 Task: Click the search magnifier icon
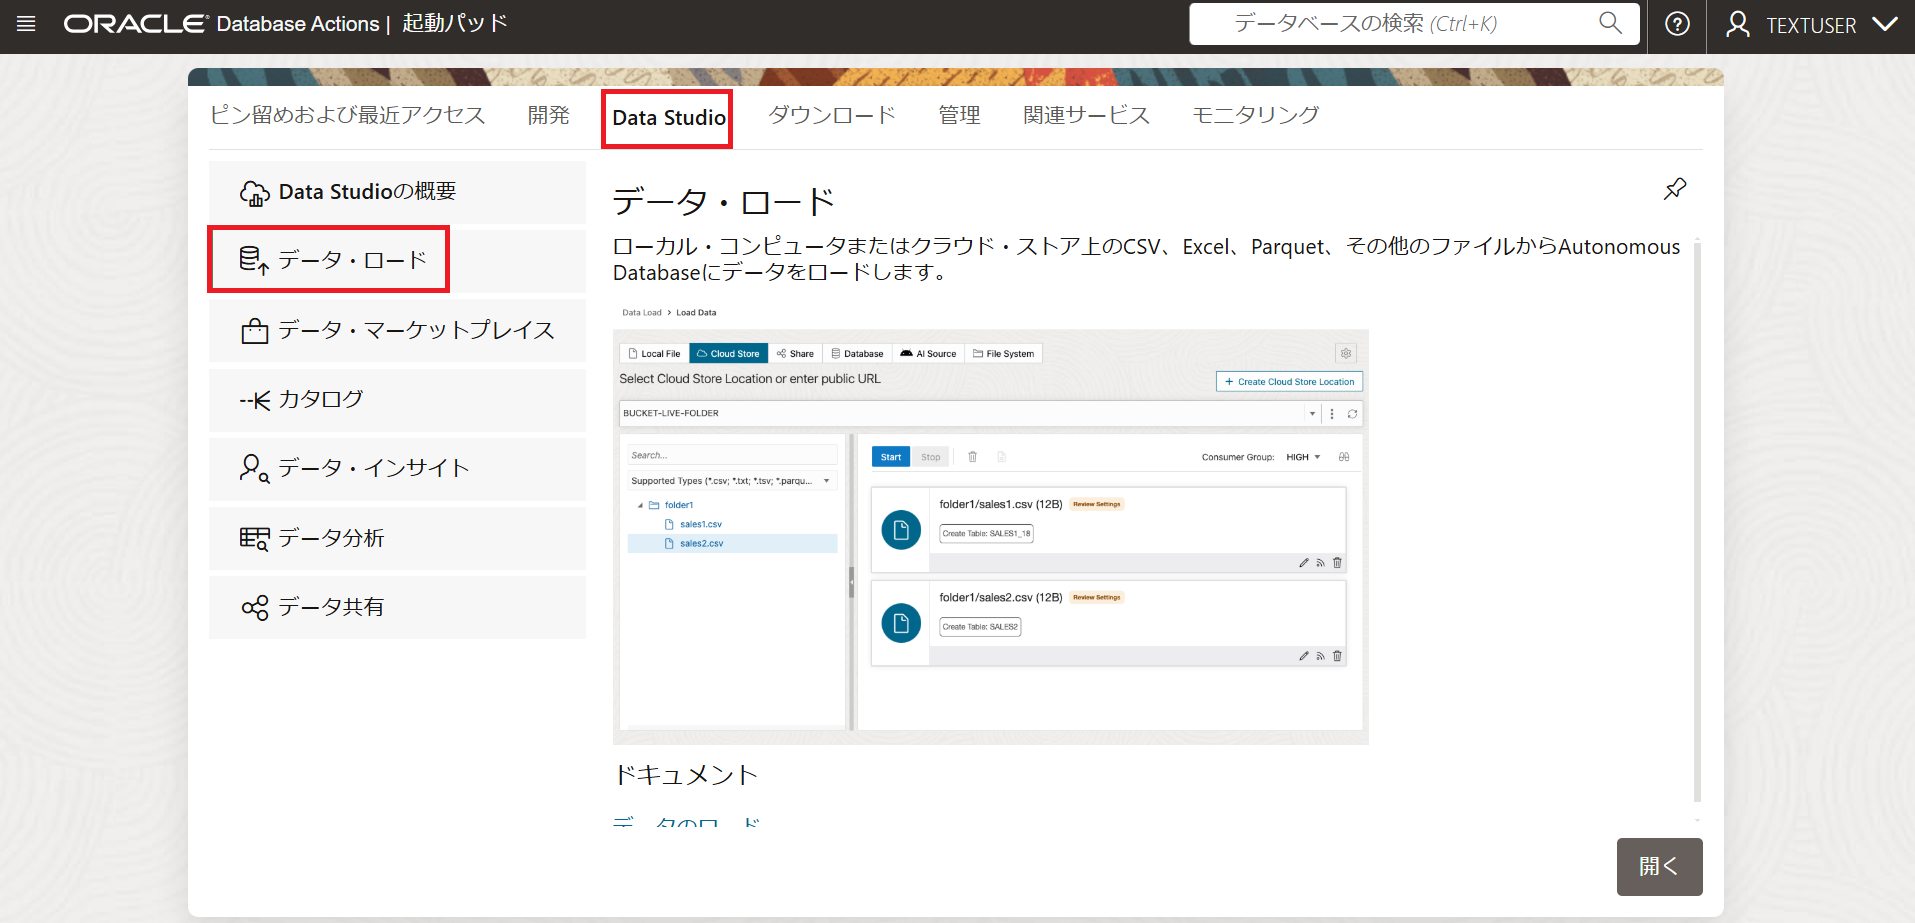pos(1609,23)
